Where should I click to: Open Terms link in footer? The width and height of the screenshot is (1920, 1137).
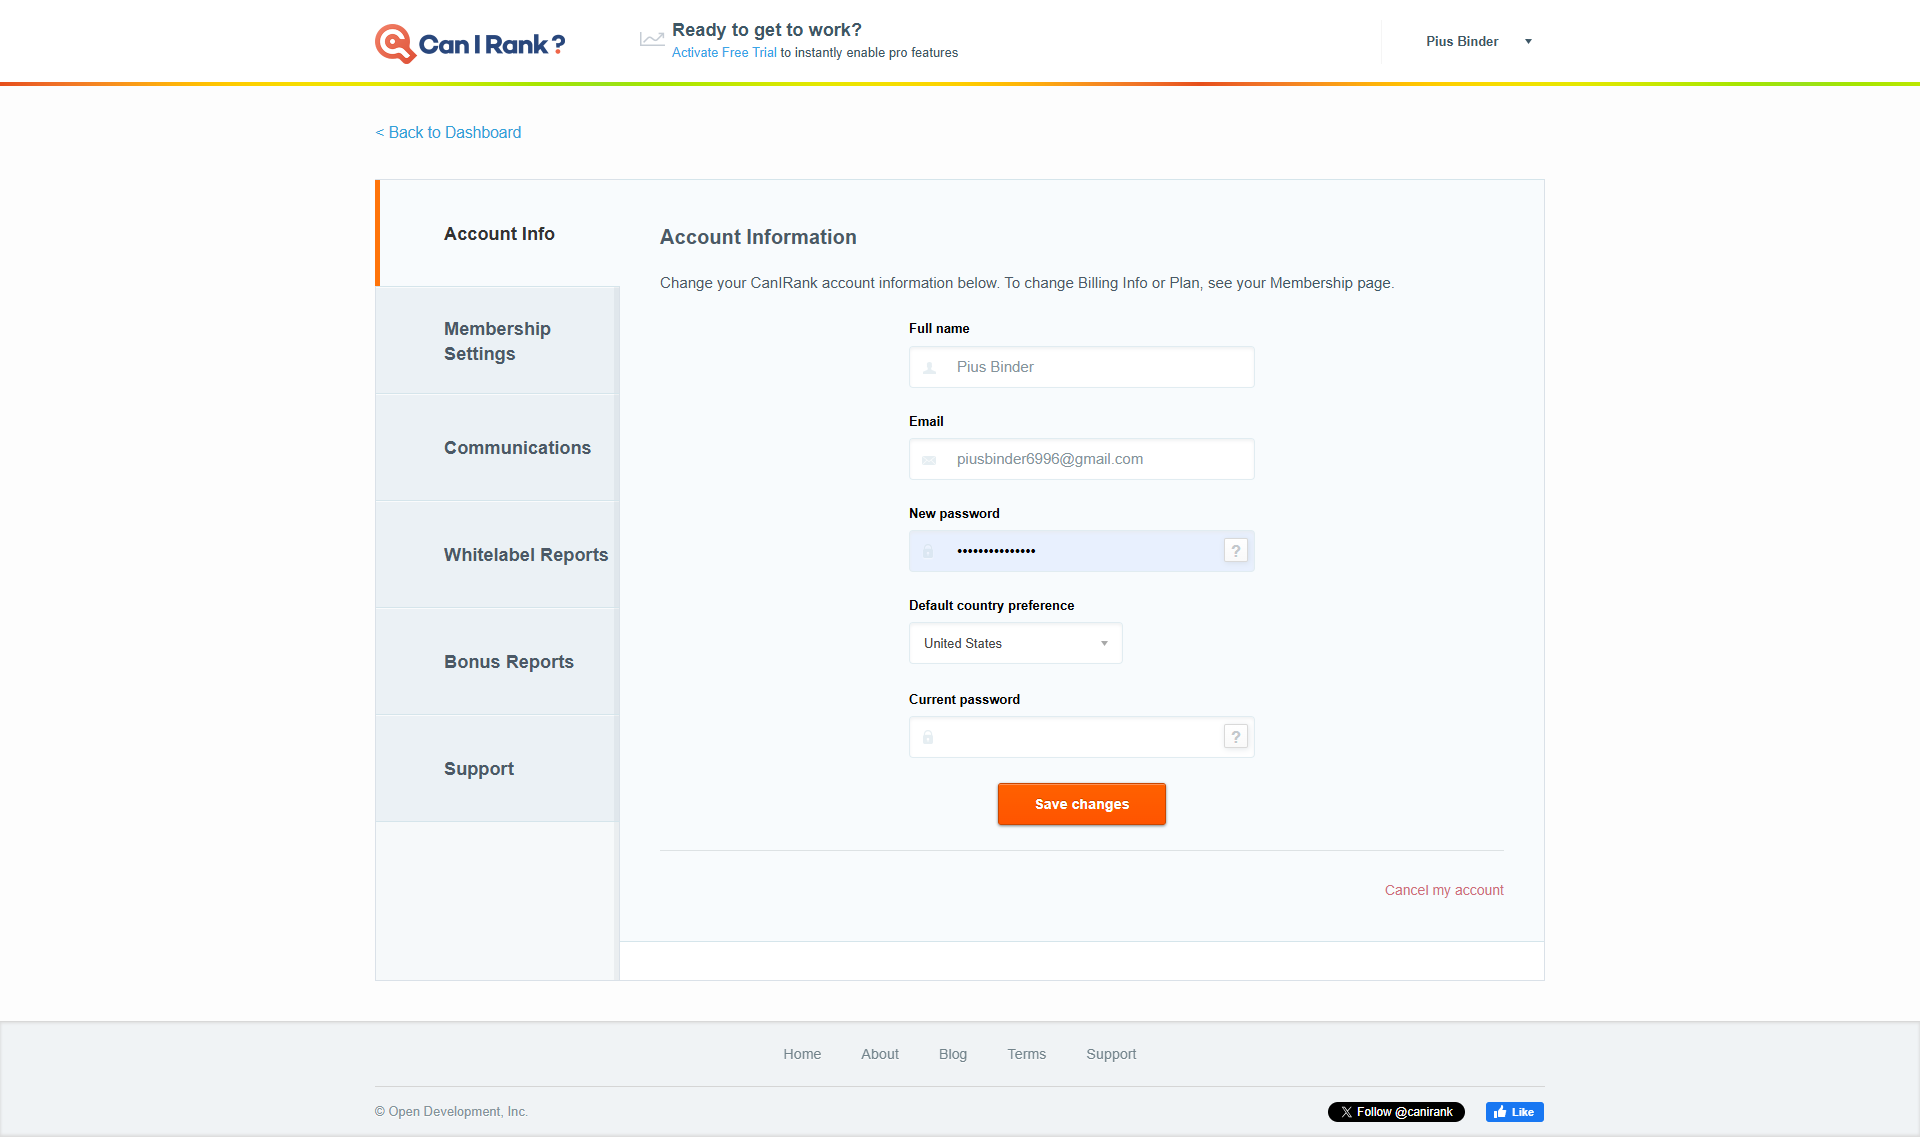click(1026, 1054)
